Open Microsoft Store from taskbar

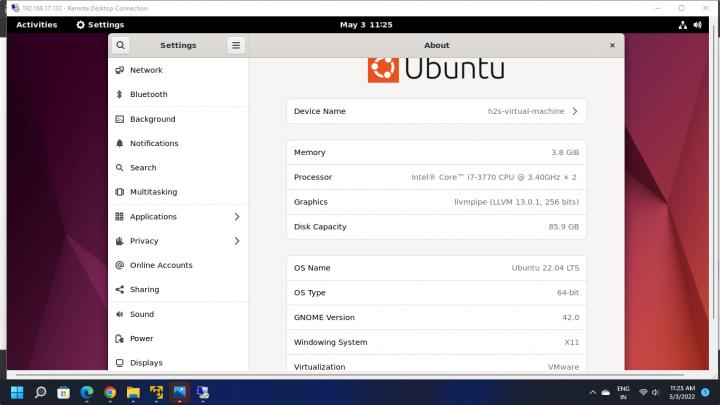click(63, 392)
